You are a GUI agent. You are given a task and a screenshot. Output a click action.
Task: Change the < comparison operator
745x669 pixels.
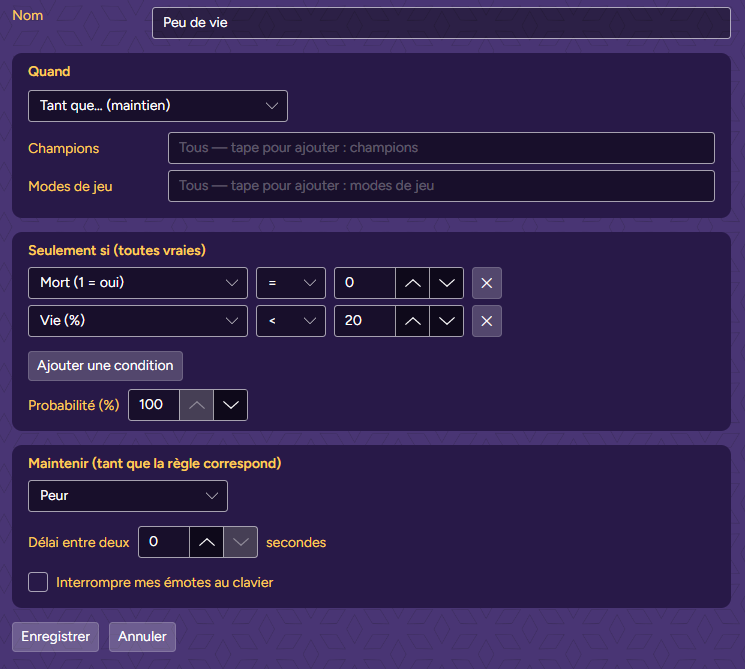click(291, 321)
